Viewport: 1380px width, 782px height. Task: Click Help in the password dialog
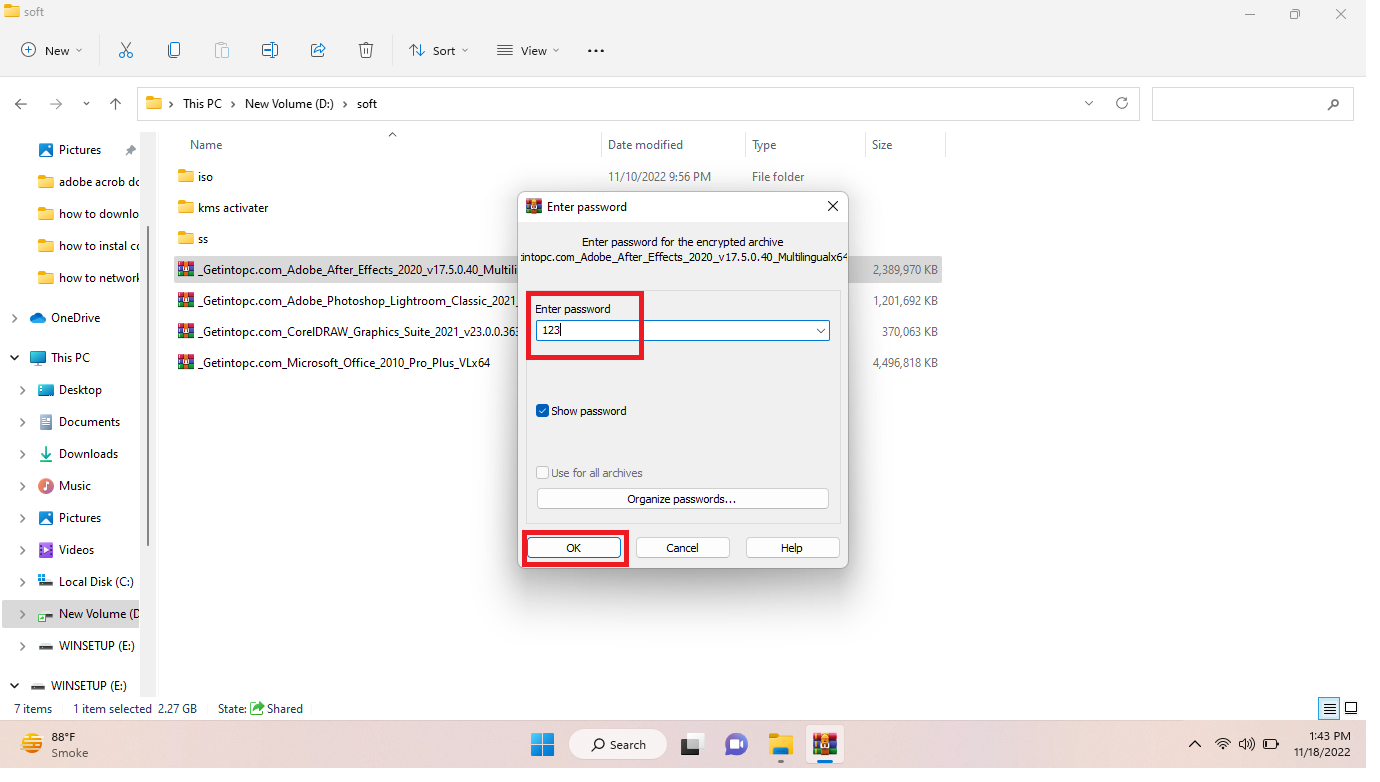click(x=792, y=548)
